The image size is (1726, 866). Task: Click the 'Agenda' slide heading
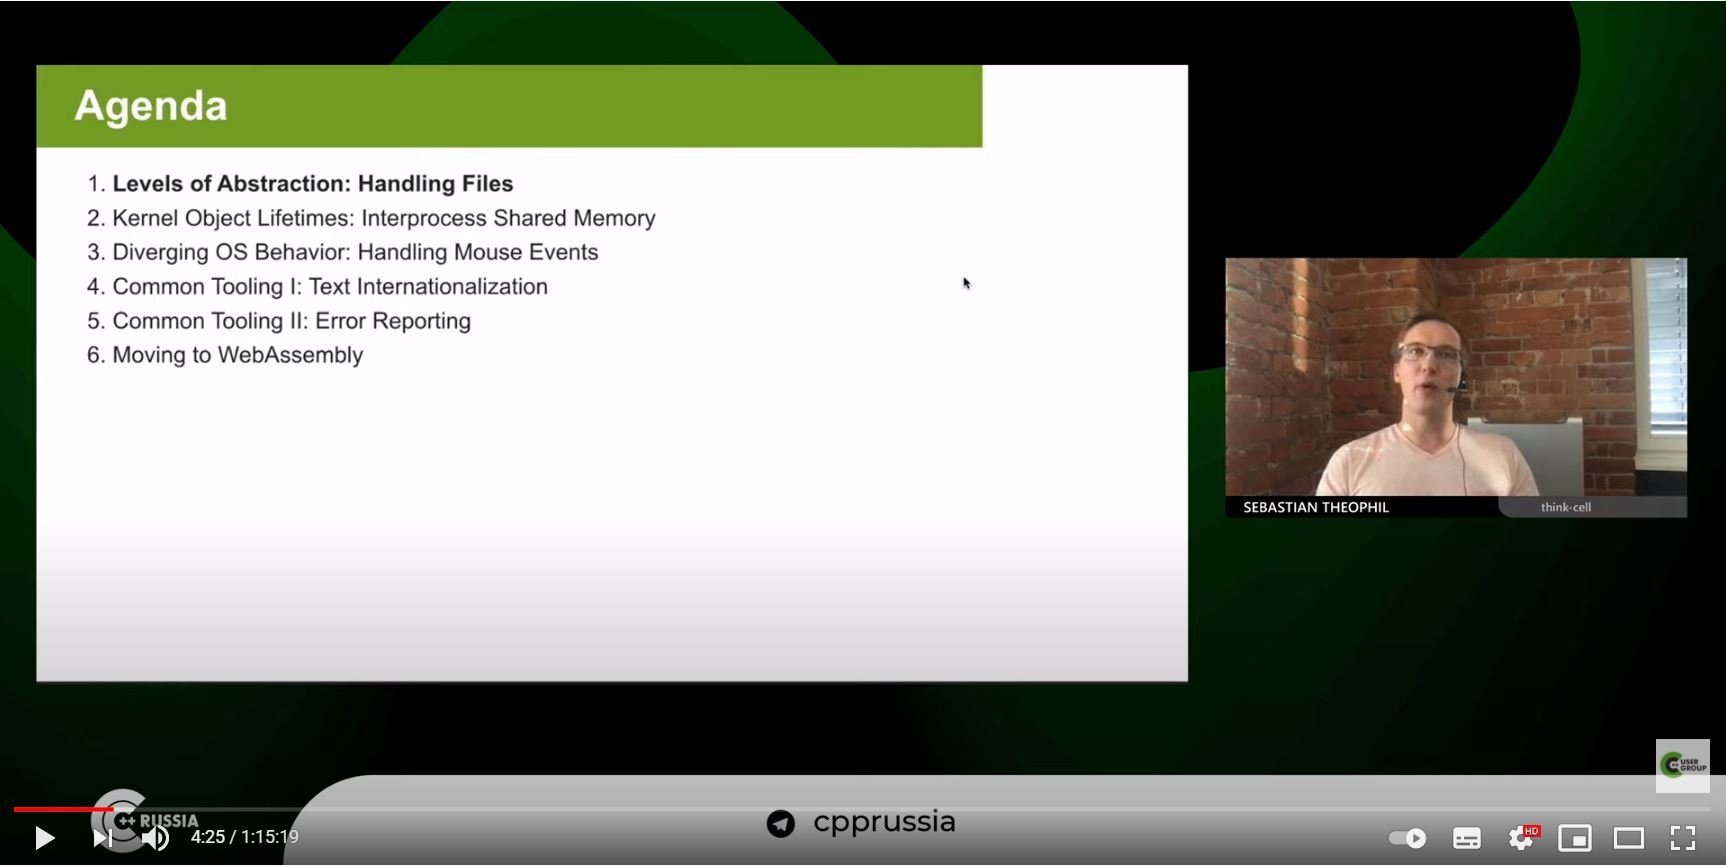151,106
